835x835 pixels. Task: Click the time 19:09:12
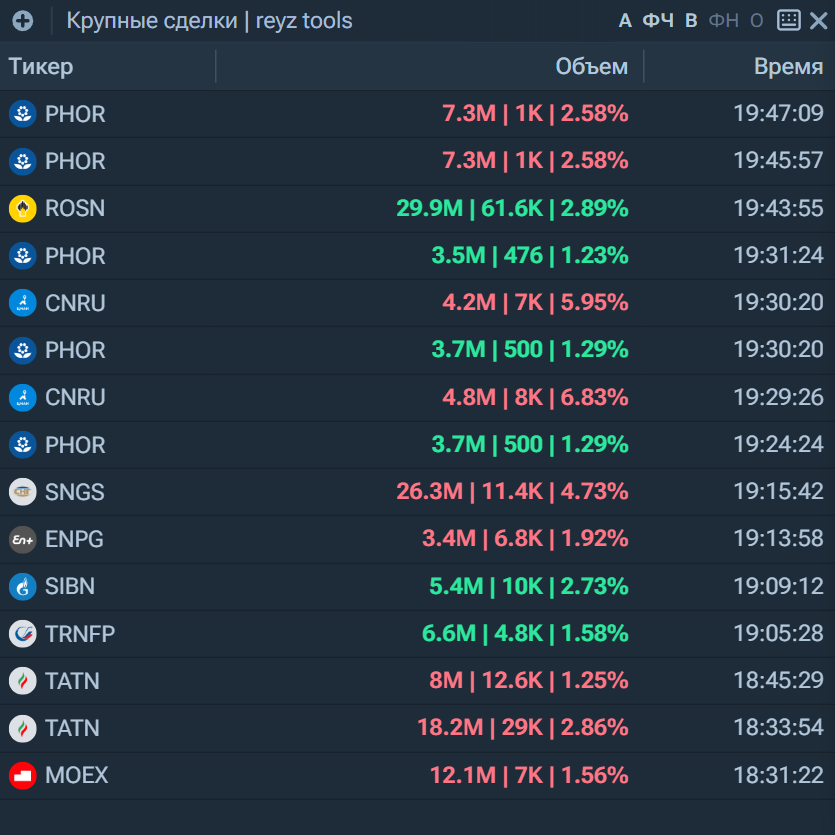[779, 586]
